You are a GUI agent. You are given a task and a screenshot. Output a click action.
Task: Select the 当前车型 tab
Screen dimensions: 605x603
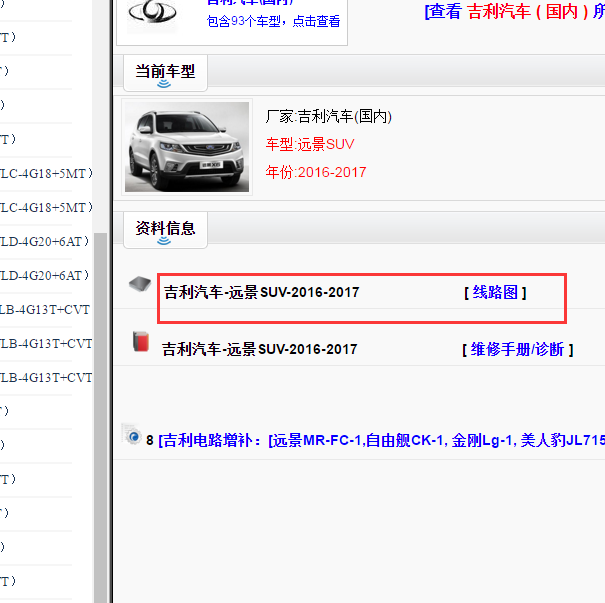pyautogui.click(x=165, y=73)
